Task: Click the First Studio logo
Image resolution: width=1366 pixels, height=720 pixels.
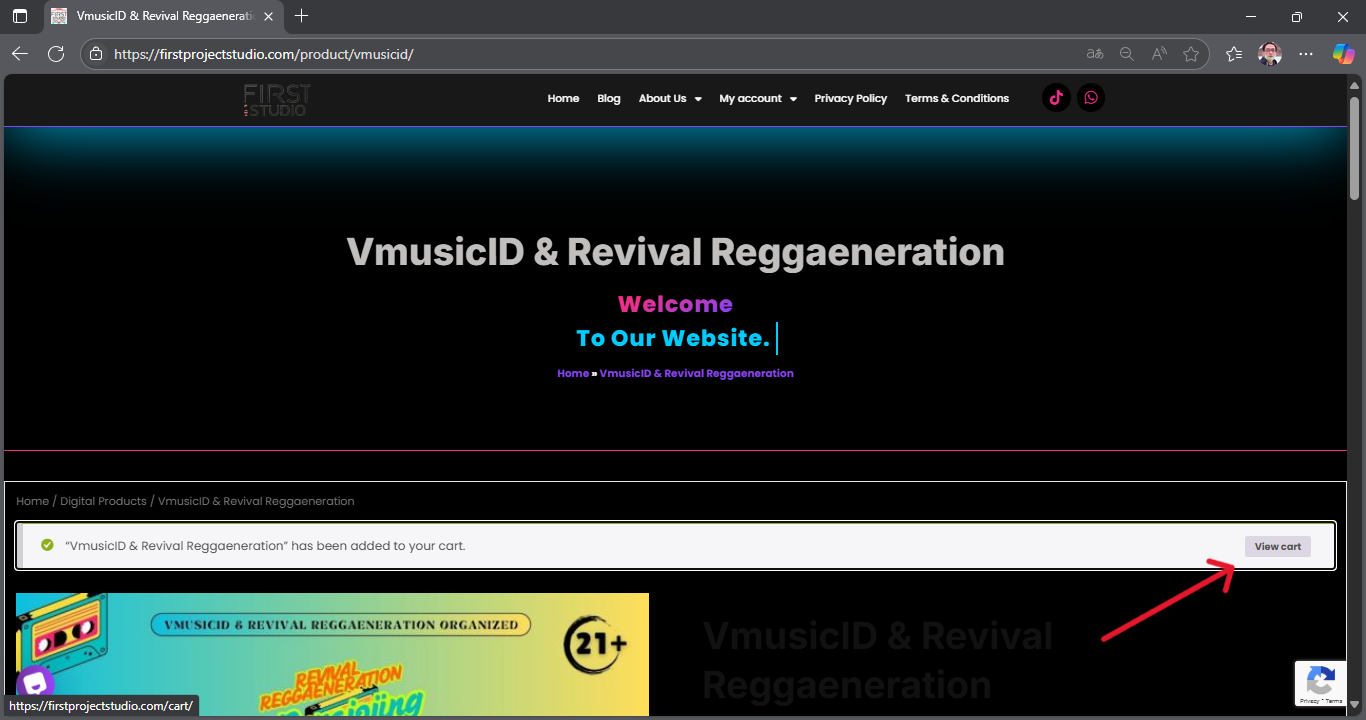Action: [277, 100]
